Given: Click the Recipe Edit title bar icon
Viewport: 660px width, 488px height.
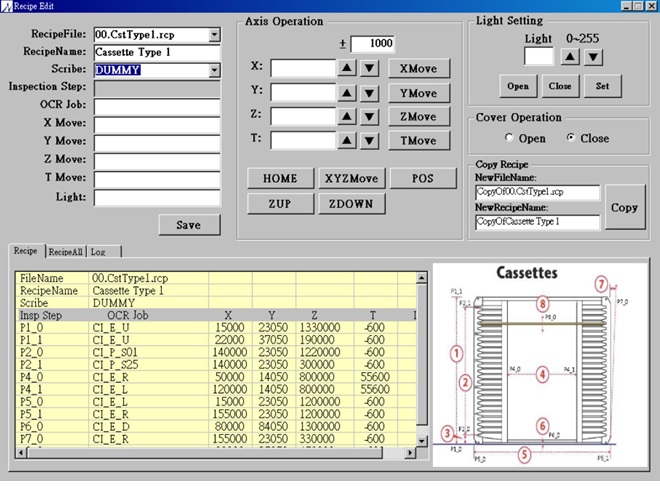Looking at the screenshot, I should click(x=8, y=6).
